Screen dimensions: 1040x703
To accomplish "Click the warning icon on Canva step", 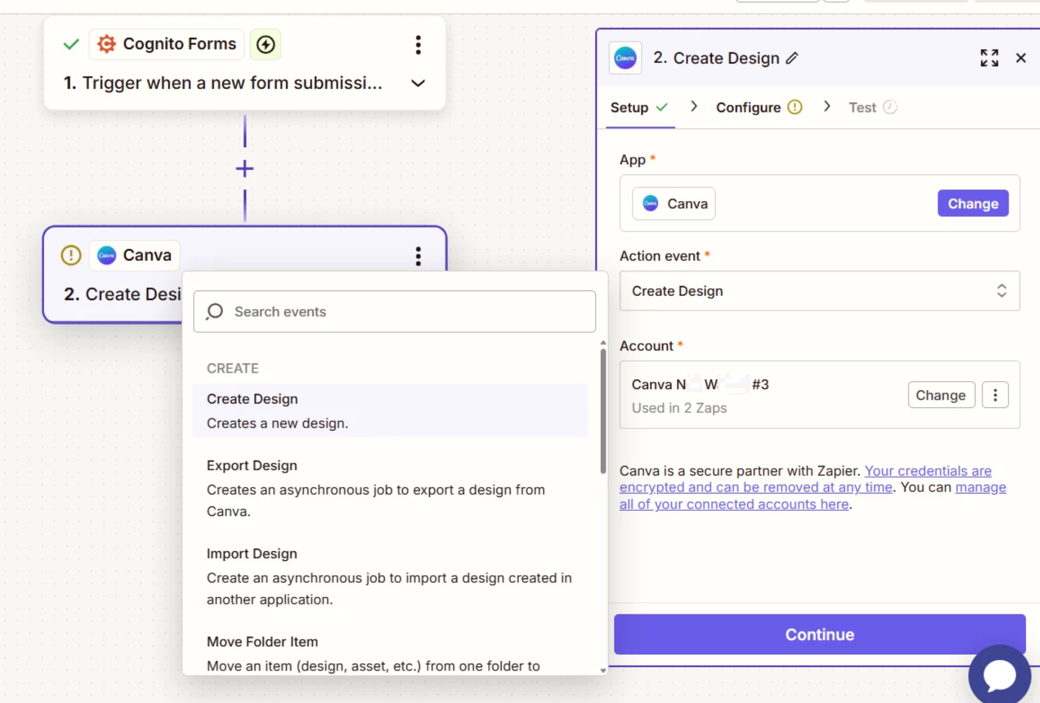I will pos(71,255).
